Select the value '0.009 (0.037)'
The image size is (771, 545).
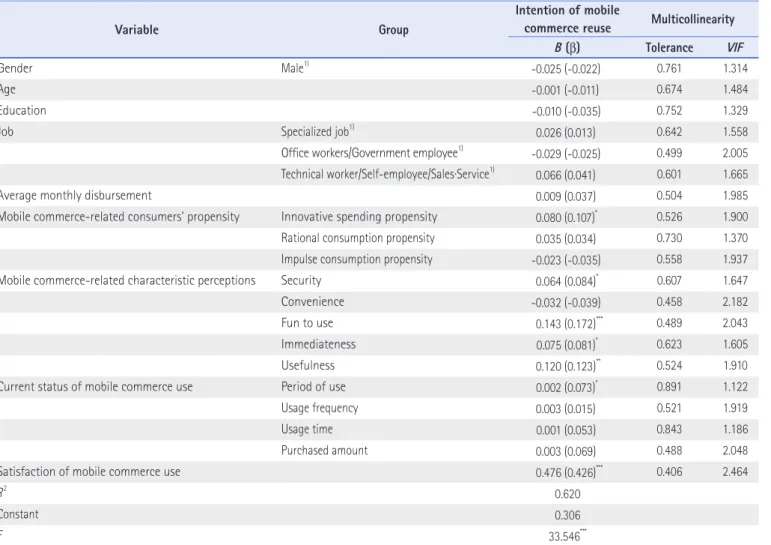pos(565,196)
